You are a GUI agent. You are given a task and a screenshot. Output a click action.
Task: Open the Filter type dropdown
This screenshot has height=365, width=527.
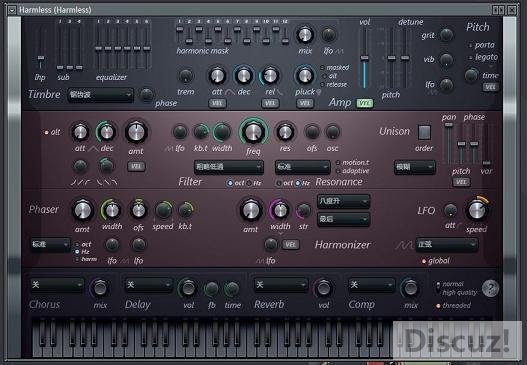pyautogui.click(x=229, y=167)
